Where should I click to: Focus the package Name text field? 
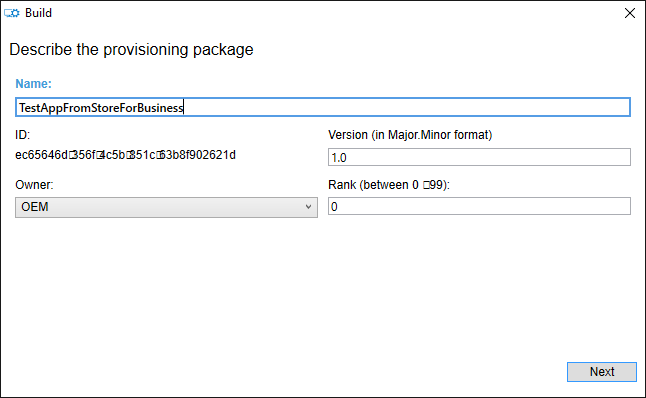[323, 107]
